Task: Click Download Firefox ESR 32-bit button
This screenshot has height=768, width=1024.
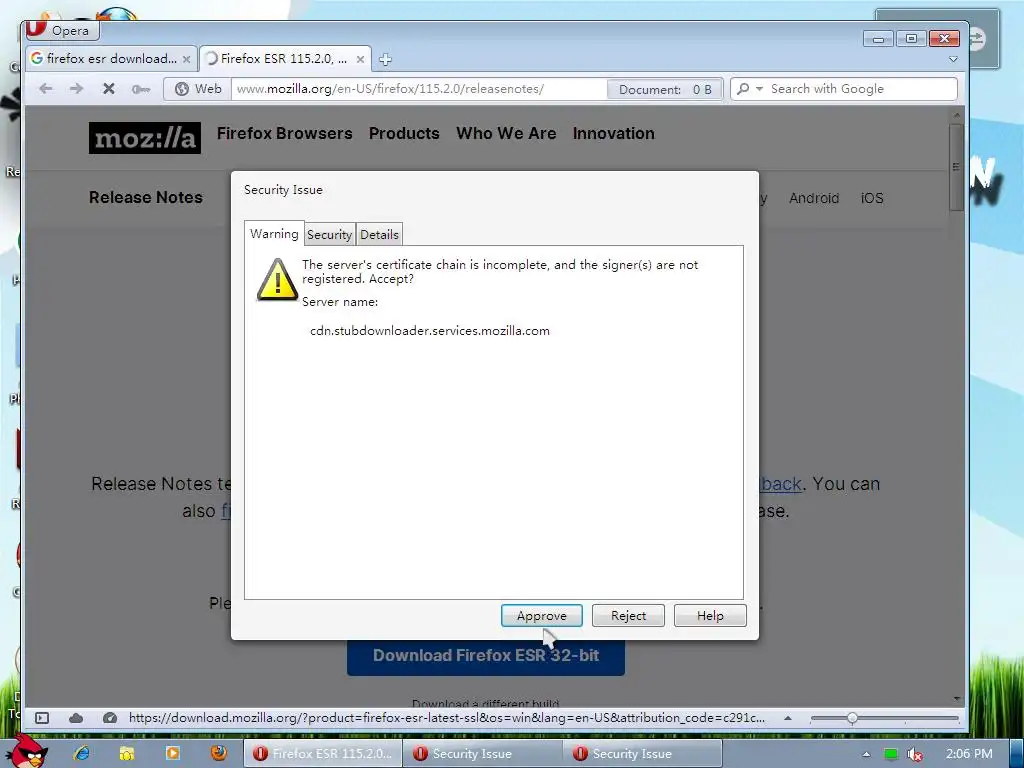Action: pyautogui.click(x=486, y=656)
